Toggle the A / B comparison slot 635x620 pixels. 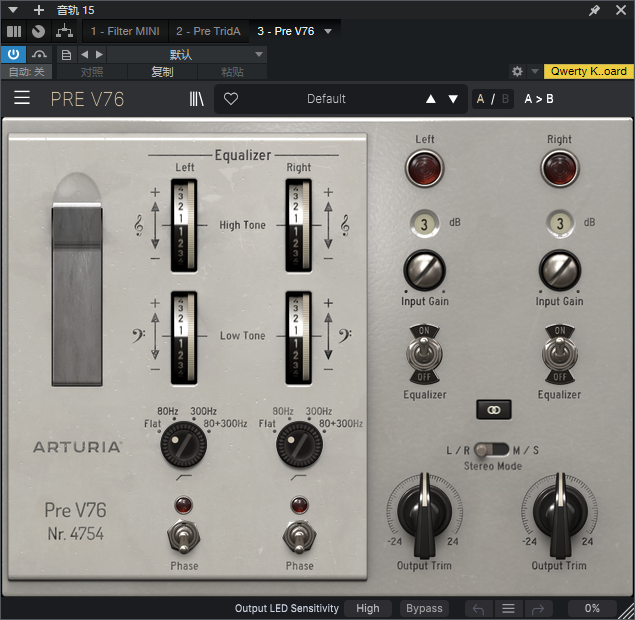point(492,99)
